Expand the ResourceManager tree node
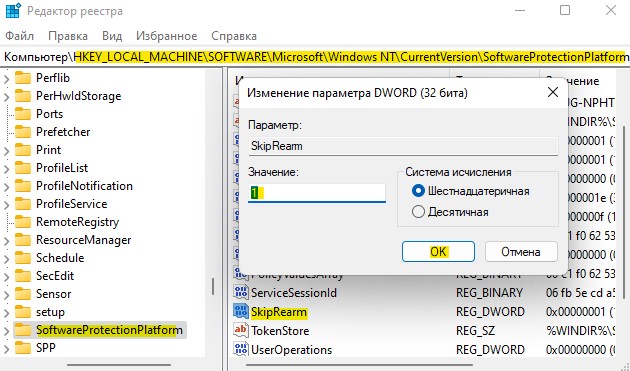 [x=6, y=240]
